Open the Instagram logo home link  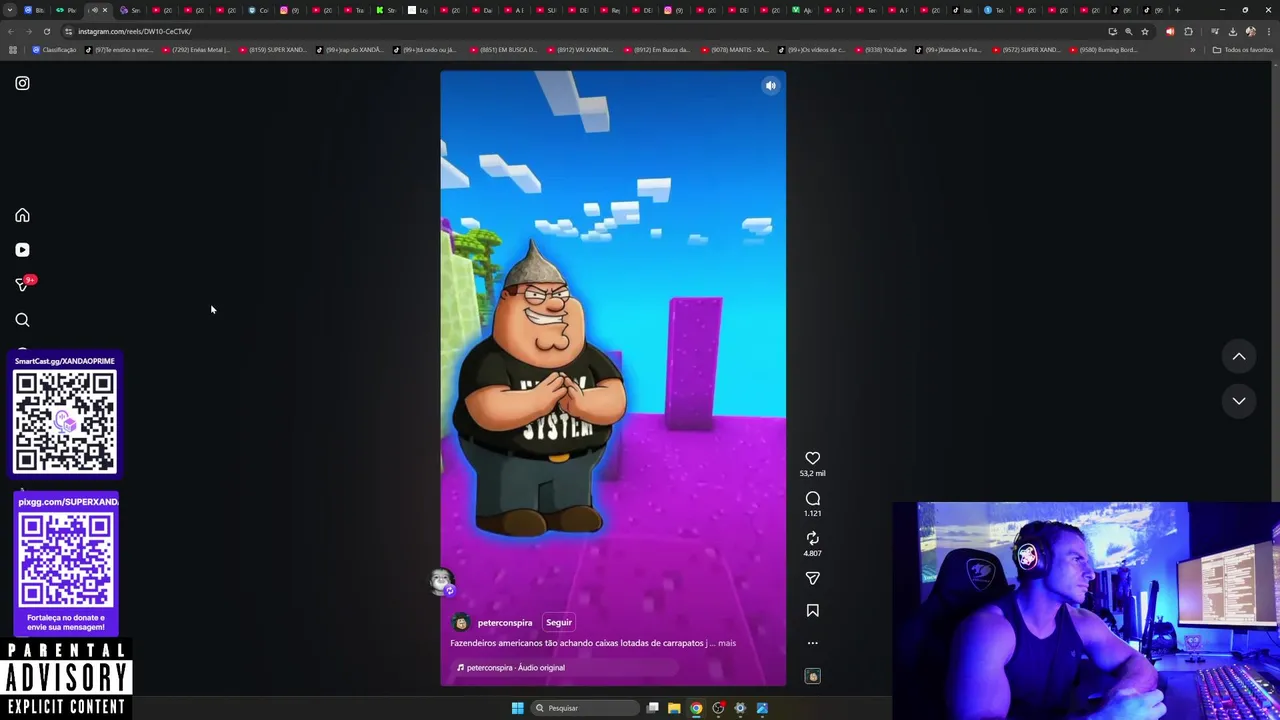coord(22,83)
